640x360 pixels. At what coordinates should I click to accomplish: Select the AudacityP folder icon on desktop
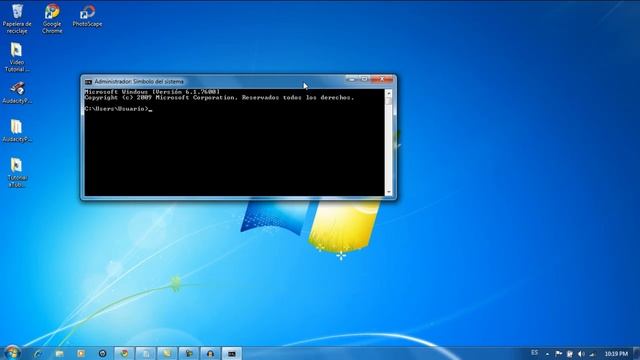17,131
